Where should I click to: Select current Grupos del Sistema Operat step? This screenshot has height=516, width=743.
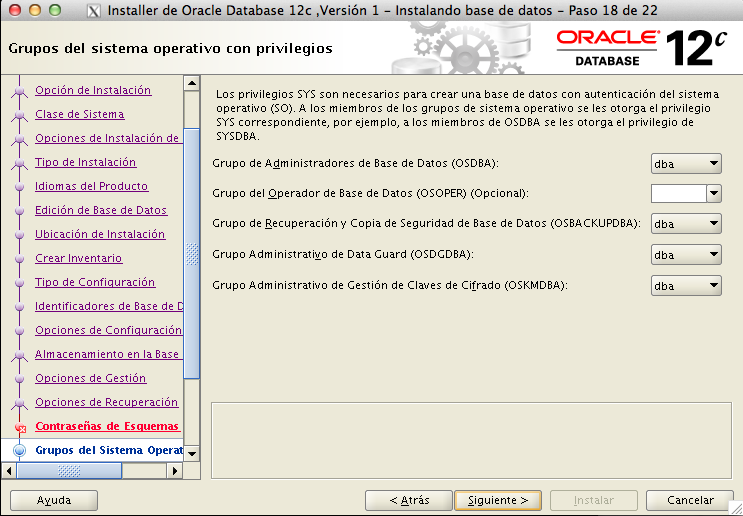(109, 450)
